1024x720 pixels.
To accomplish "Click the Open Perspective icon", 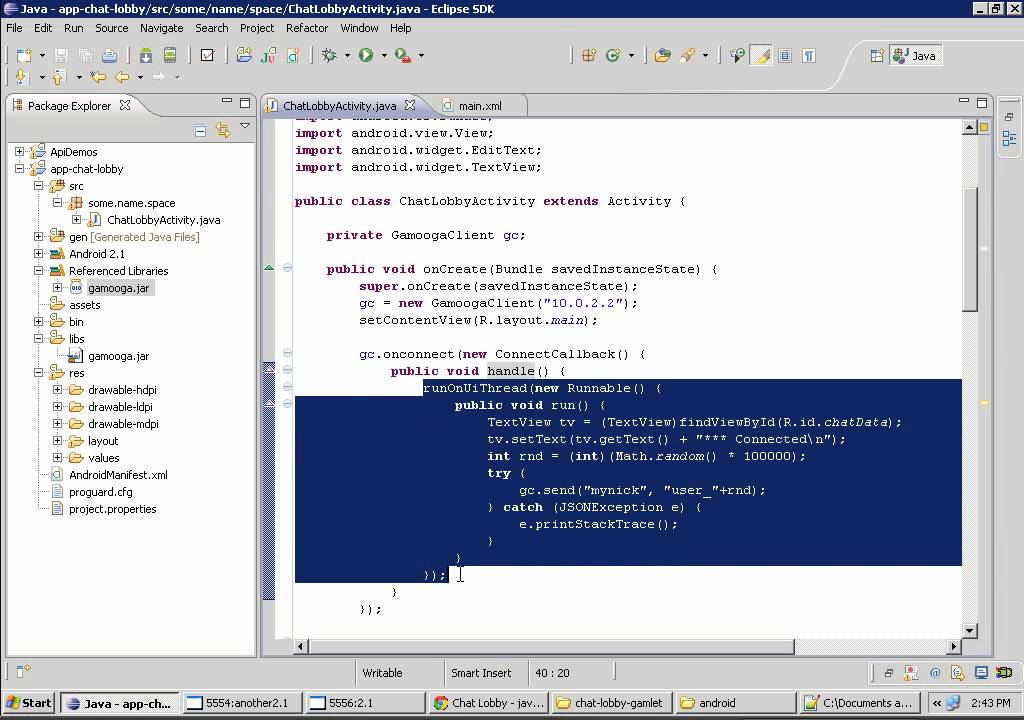I will [x=877, y=56].
